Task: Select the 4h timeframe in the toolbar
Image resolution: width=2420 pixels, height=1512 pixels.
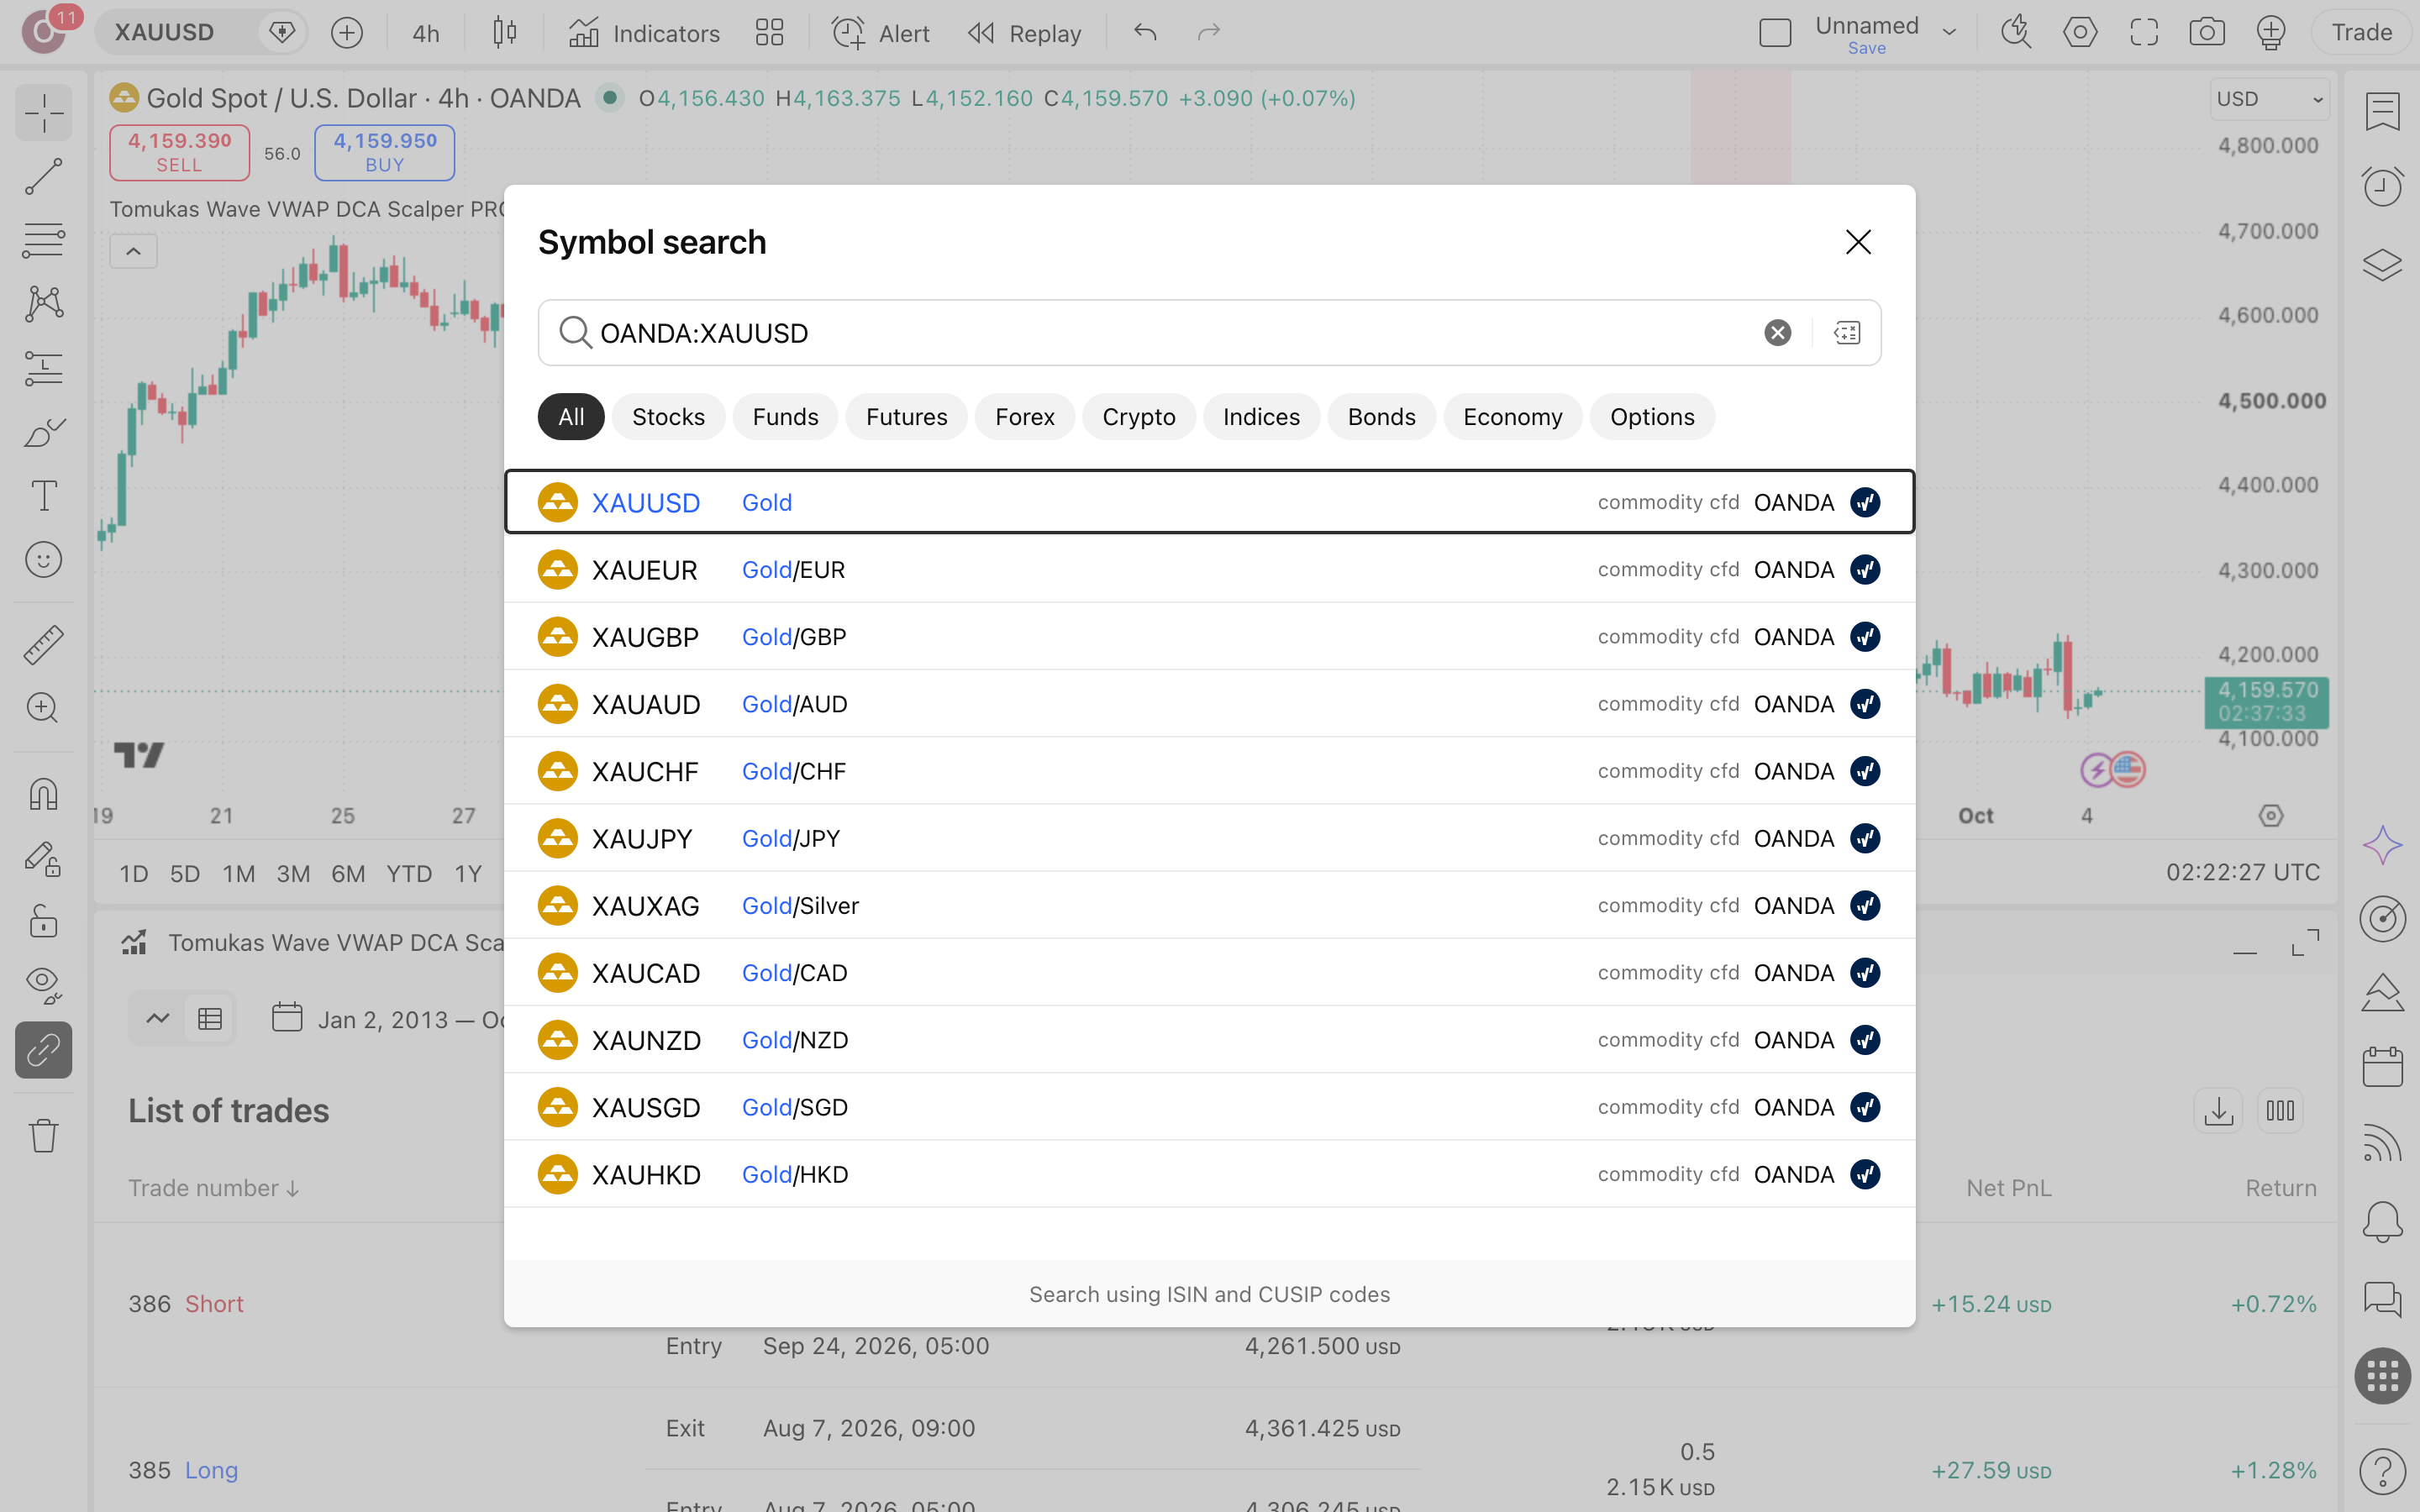Action: point(426,33)
